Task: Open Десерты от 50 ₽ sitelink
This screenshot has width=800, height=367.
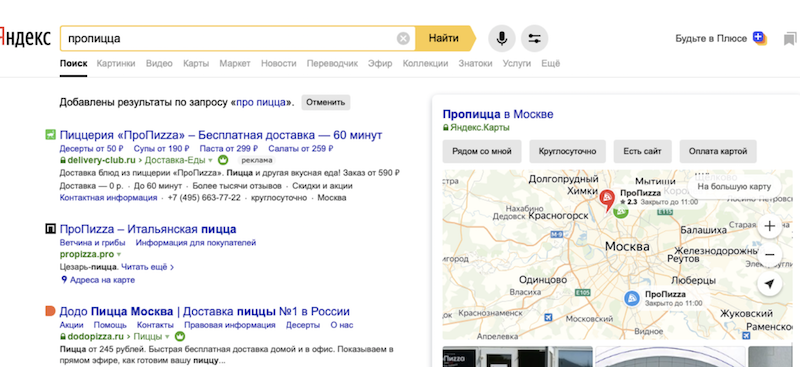Action: [x=92, y=149]
